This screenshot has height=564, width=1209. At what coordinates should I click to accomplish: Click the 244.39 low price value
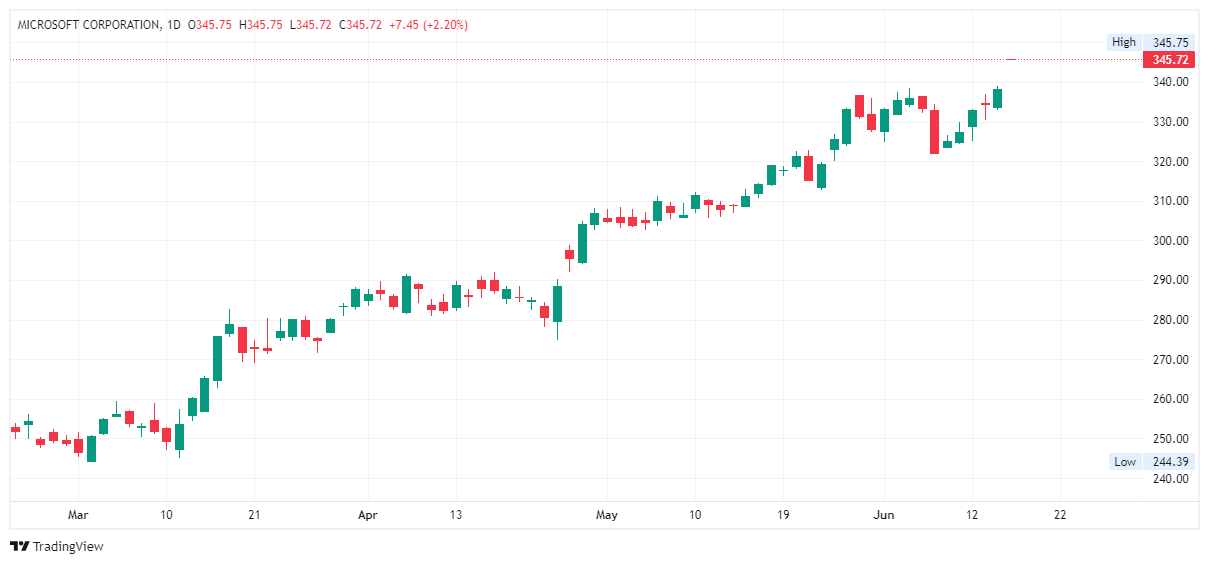coord(1169,462)
